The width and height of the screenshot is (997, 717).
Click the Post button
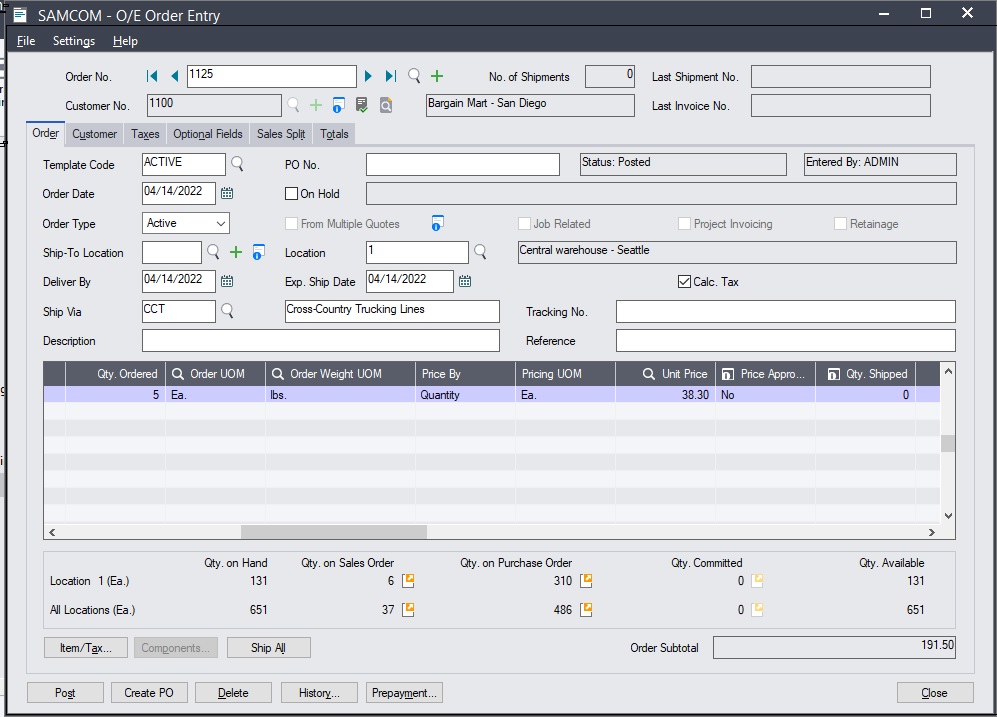(x=65, y=693)
